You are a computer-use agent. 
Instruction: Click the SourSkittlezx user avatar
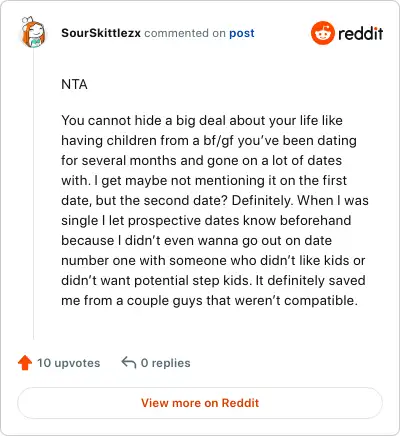tap(33, 32)
